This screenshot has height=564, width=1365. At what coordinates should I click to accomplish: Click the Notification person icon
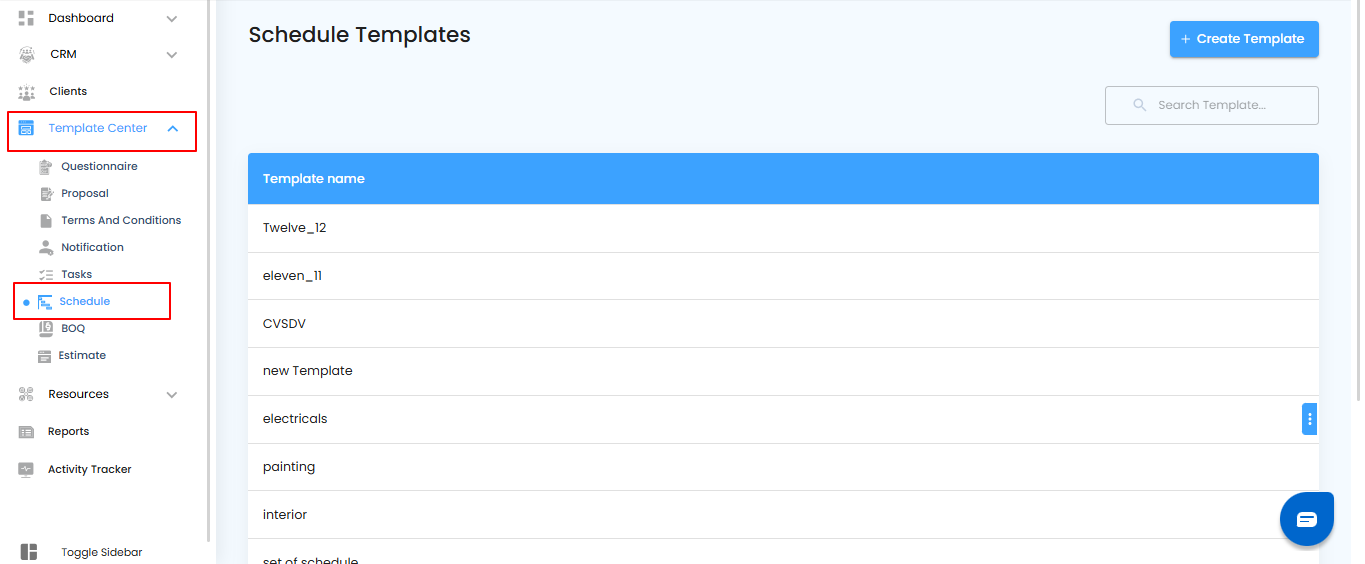pyautogui.click(x=45, y=248)
